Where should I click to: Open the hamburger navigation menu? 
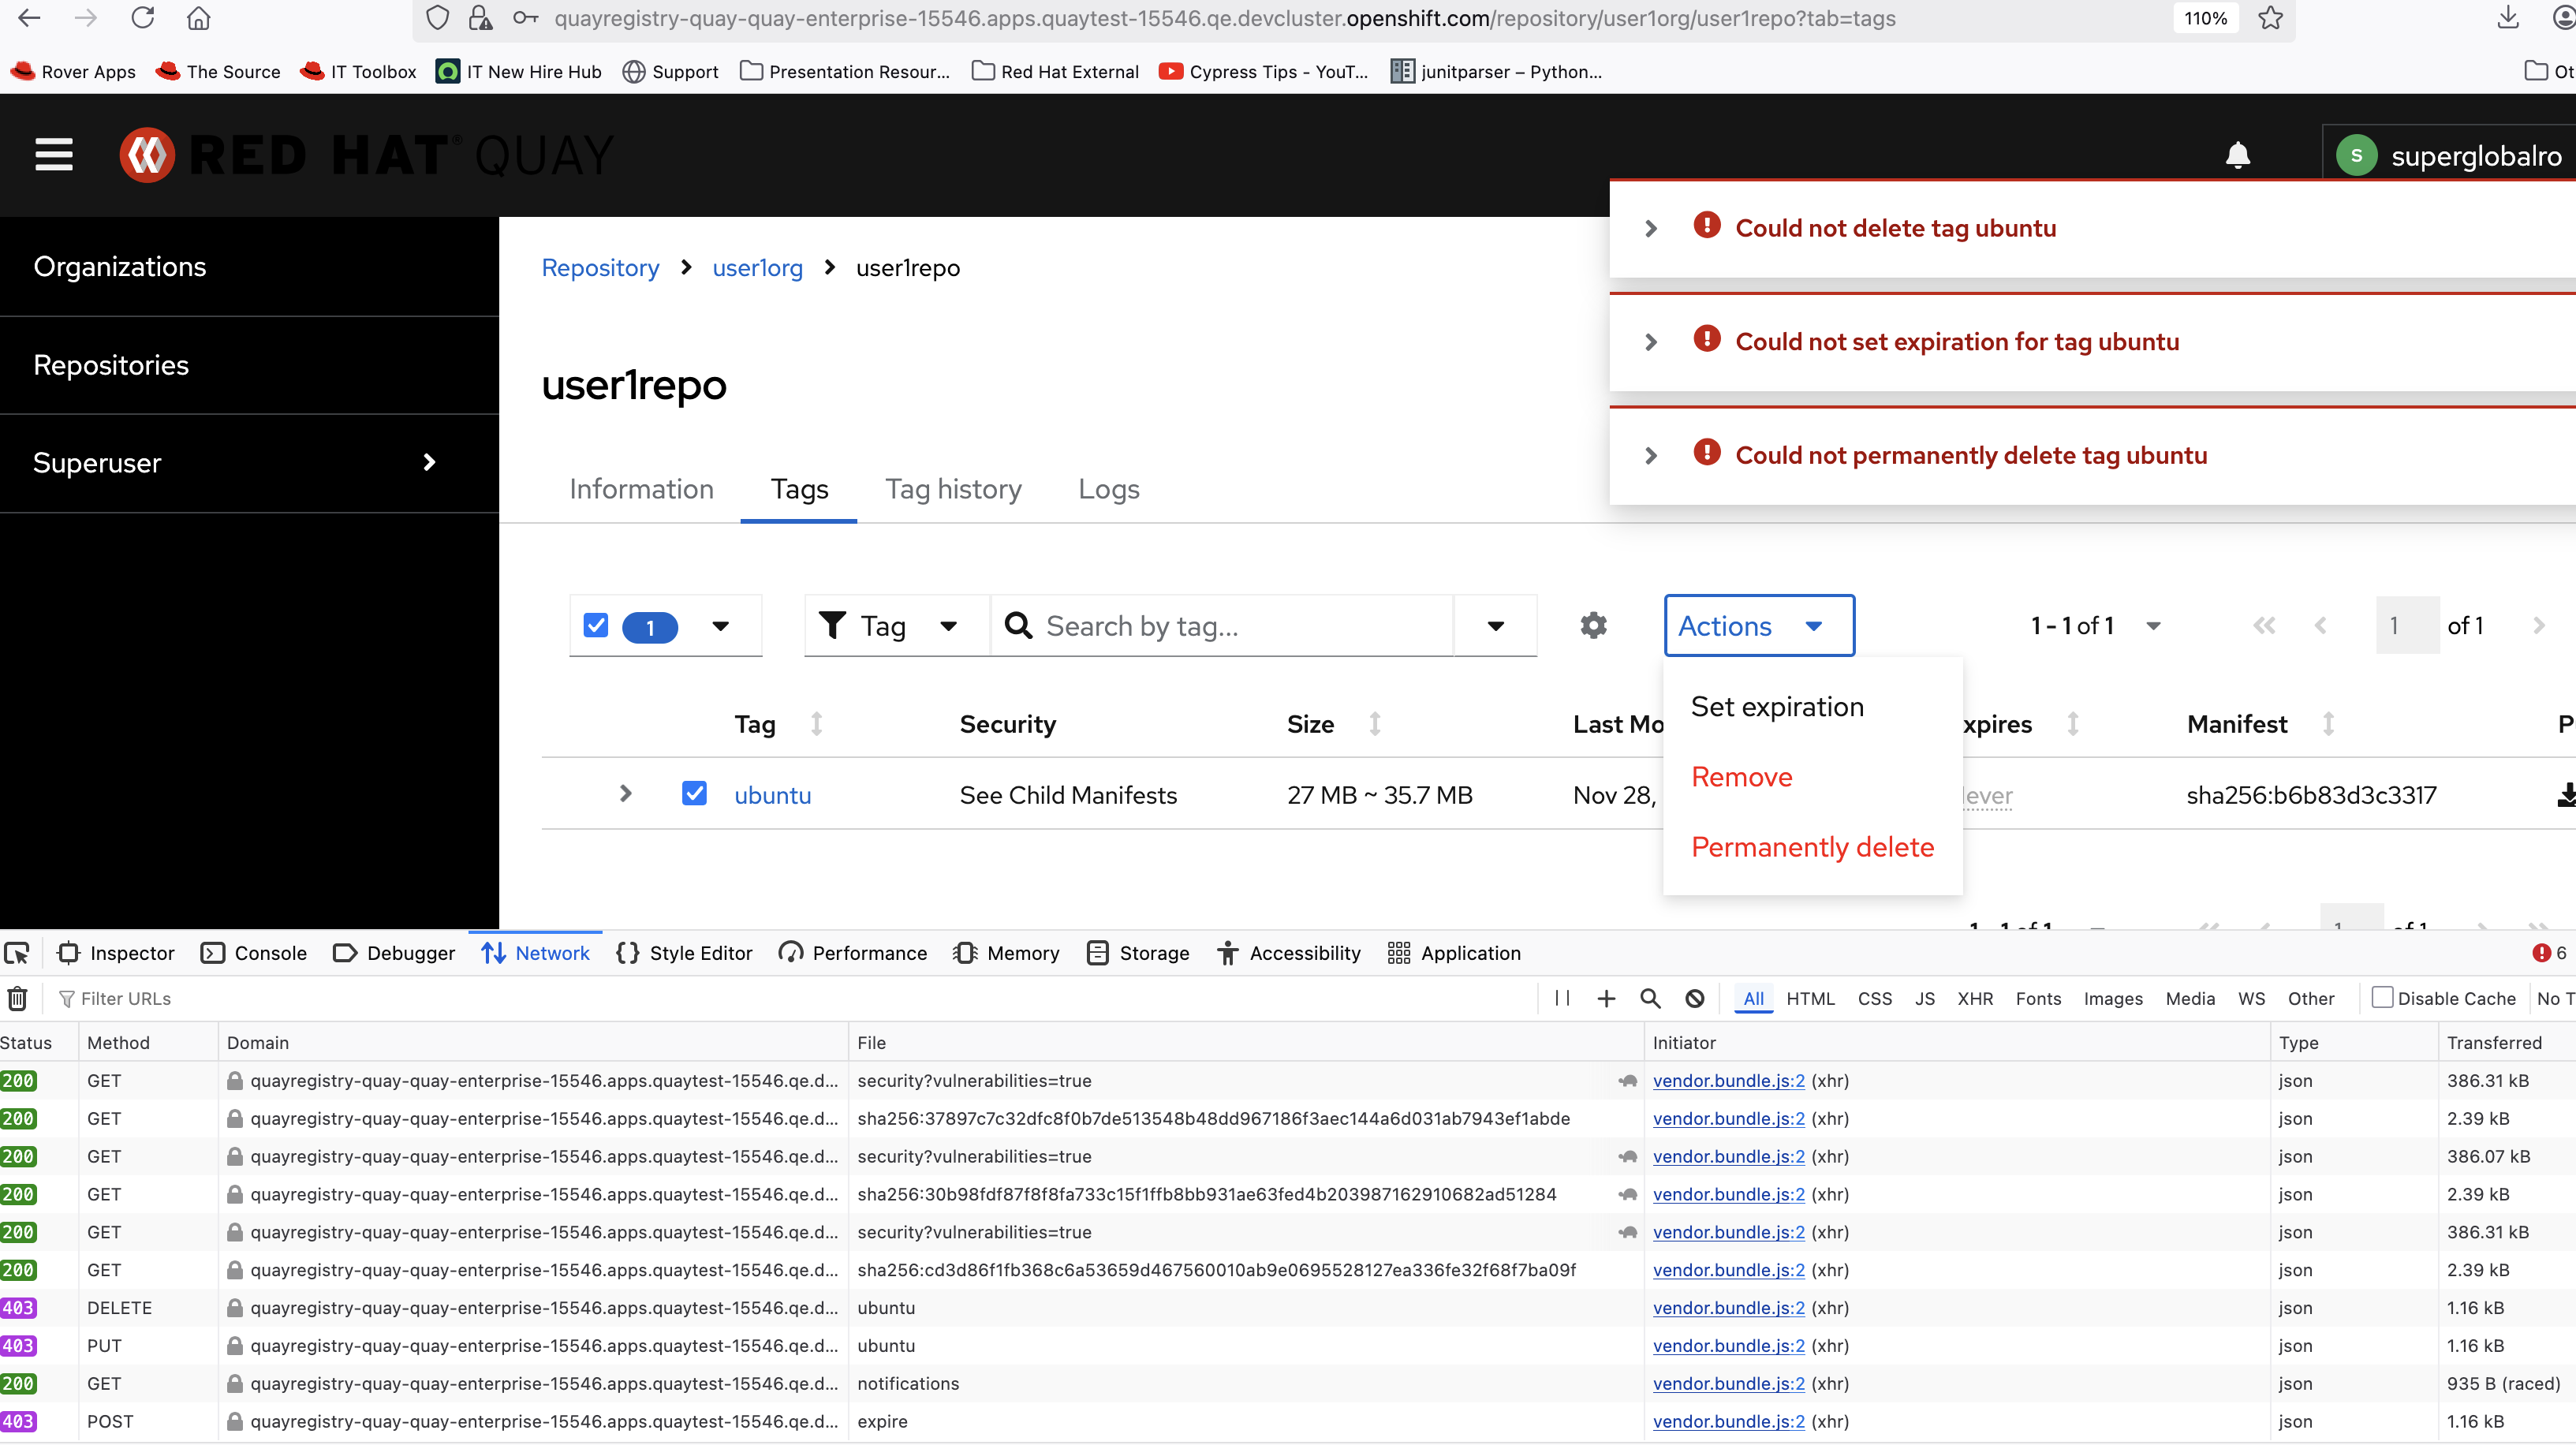point(54,155)
